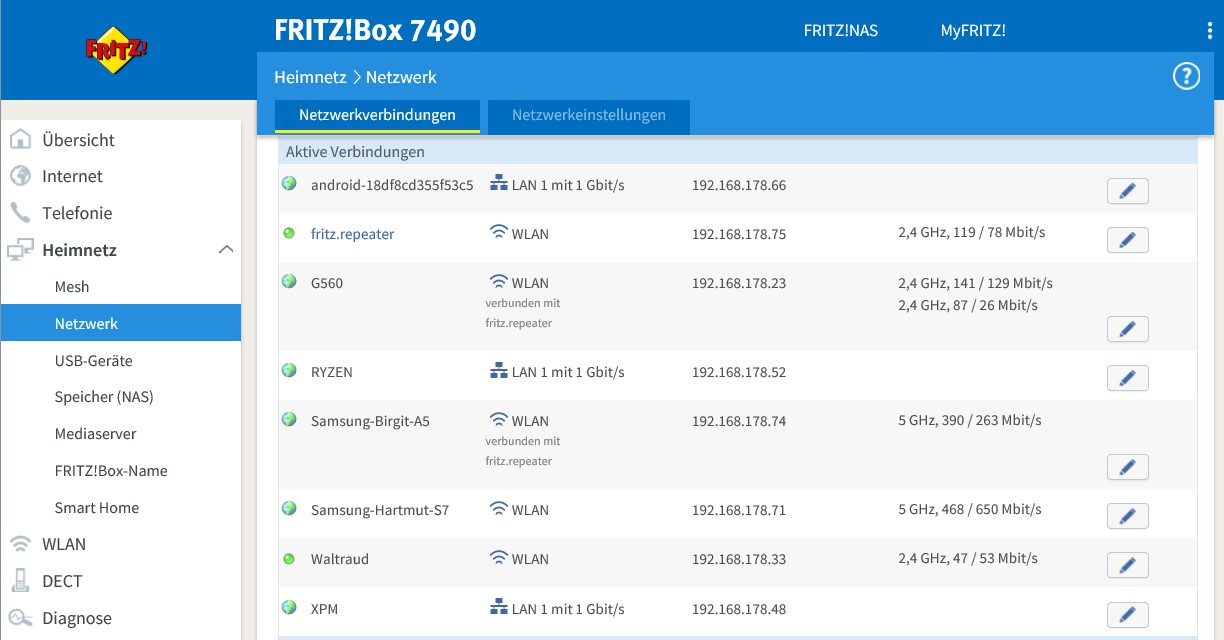Click the IP address 192.168.178.66

[x=739, y=185]
